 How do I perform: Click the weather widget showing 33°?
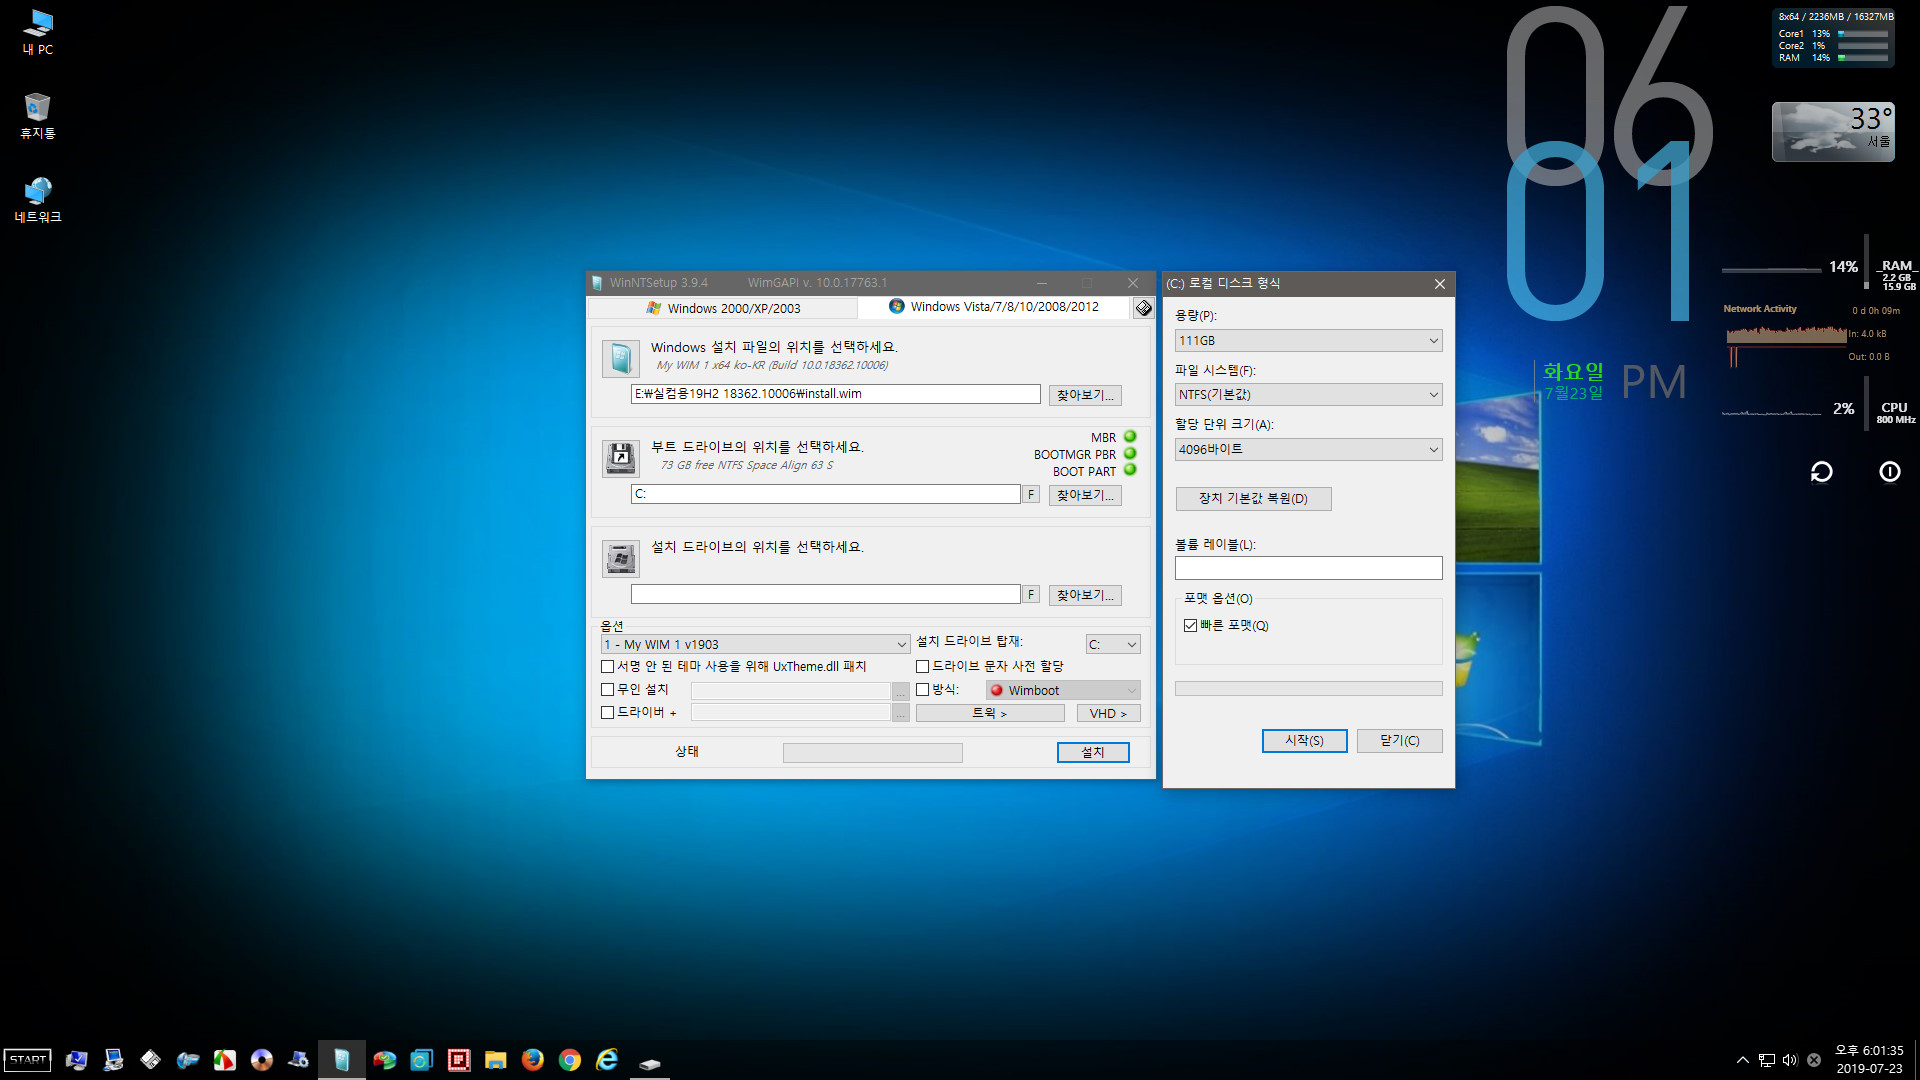1833,131
